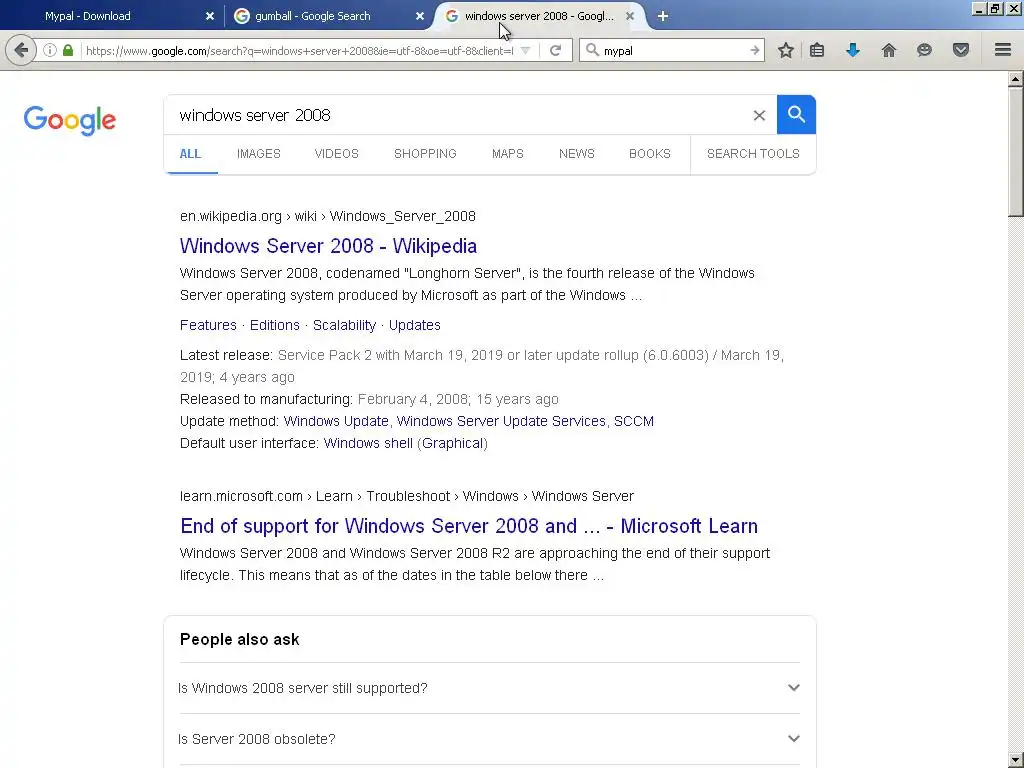Reload the page with the refresh icon

[555, 50]
